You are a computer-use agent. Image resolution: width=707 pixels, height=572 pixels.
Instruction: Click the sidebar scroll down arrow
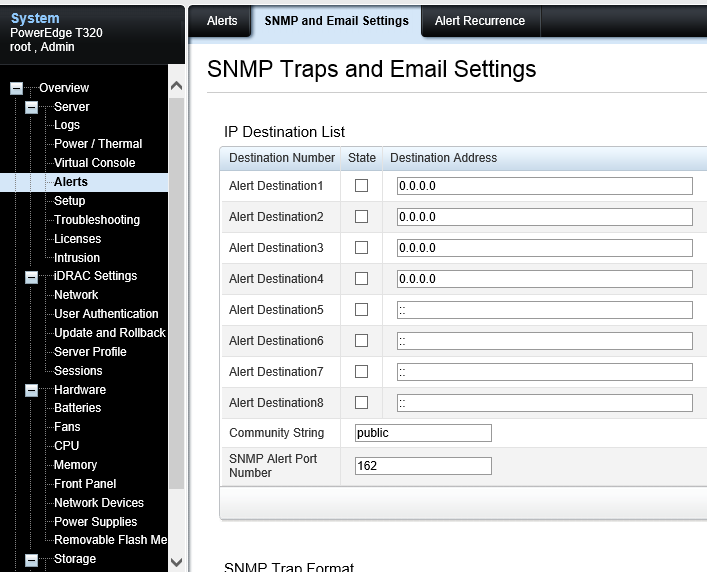point(177,562)
